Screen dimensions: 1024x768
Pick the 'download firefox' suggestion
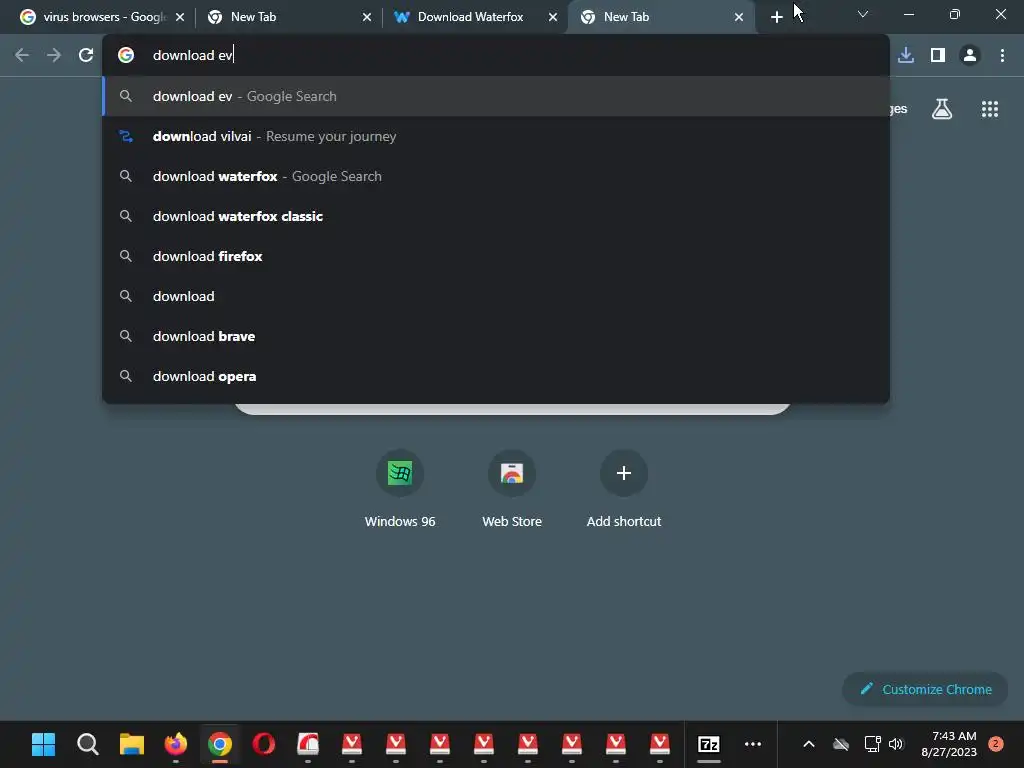[x=496, y=256]
